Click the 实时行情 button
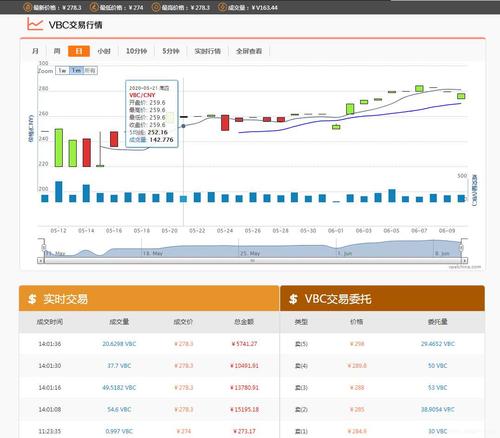 coord(208,51)
